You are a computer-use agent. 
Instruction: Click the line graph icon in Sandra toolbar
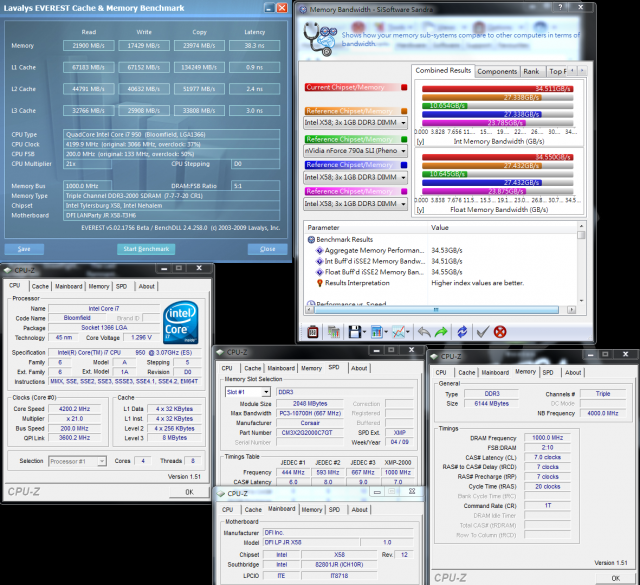[398, 332]
